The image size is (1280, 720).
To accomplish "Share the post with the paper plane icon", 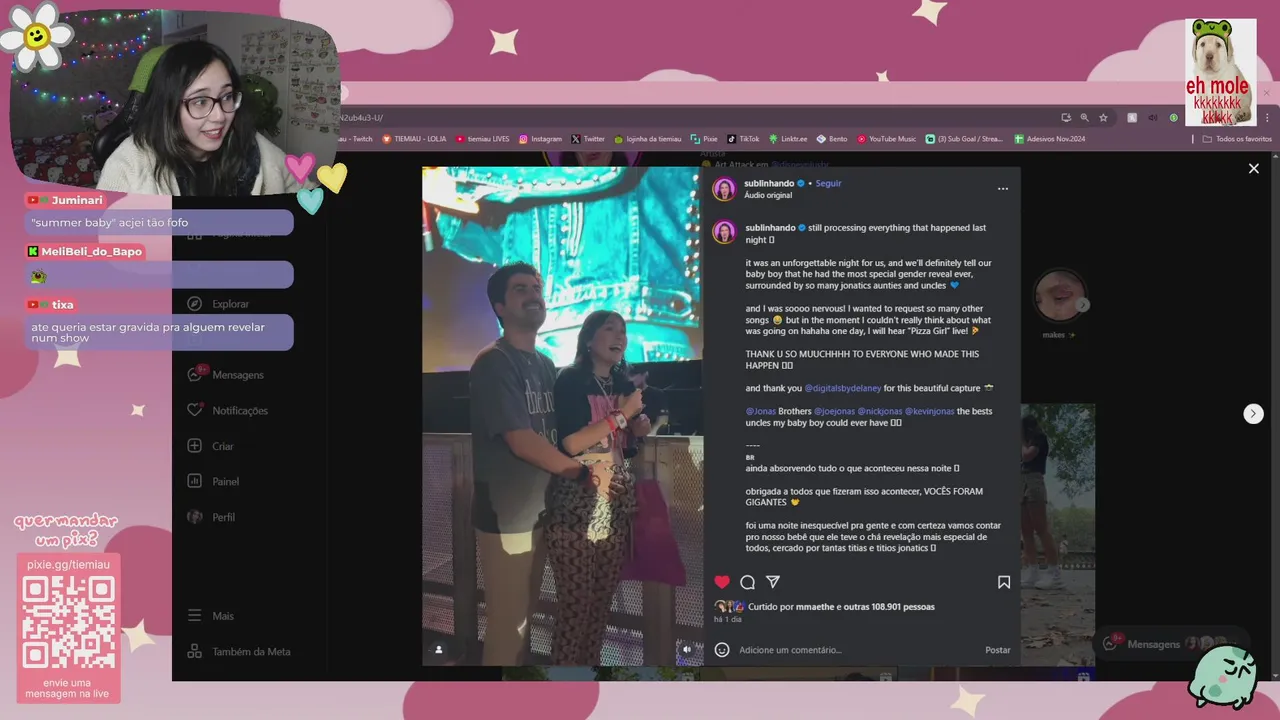I will click(773, 582).
